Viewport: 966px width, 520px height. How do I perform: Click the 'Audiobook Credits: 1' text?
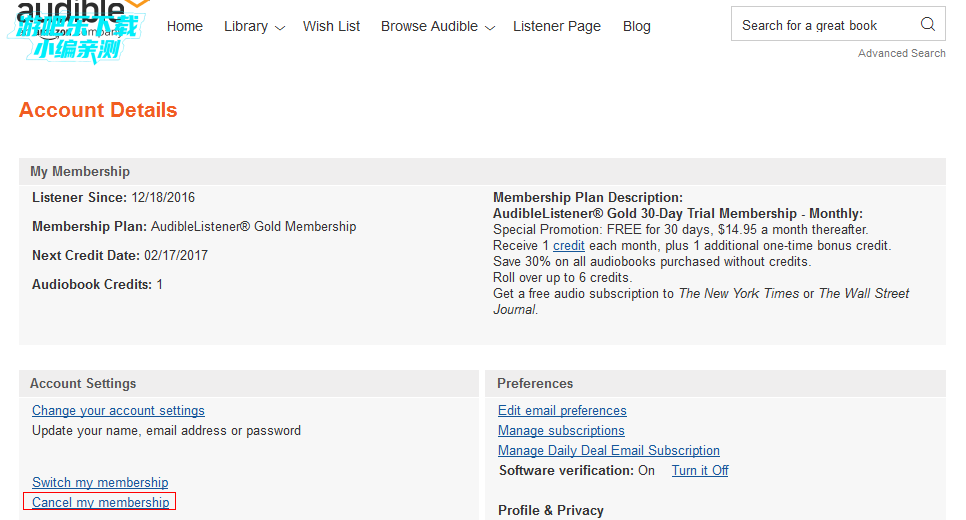tap(97, 284)
